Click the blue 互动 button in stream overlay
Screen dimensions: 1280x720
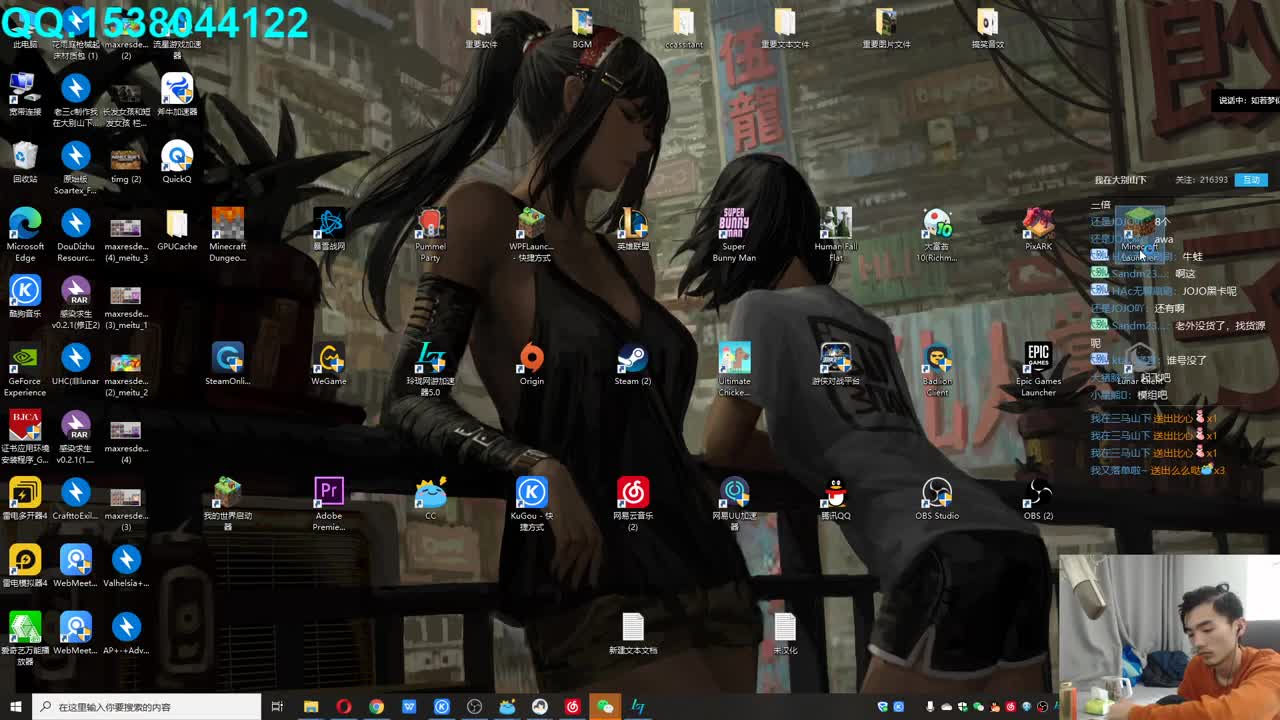pyautogui.click(x=1251, y=180)
